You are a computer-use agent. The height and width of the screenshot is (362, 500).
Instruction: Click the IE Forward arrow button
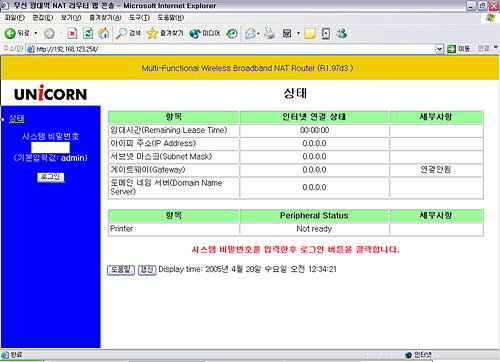click(49, 33)
